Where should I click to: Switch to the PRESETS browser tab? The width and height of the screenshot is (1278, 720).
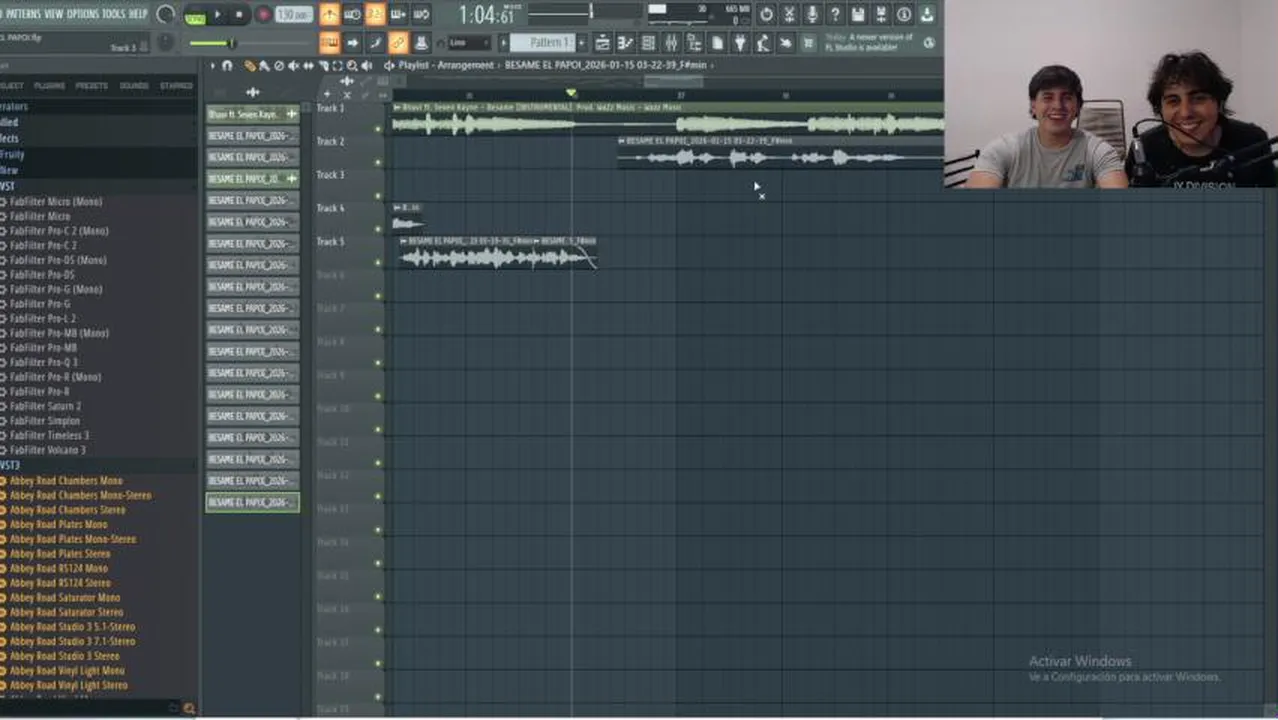coord(91,86)
